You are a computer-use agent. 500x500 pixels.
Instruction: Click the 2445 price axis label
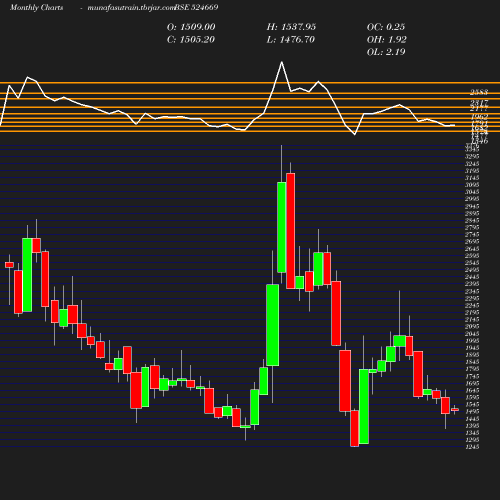point(472,277)
